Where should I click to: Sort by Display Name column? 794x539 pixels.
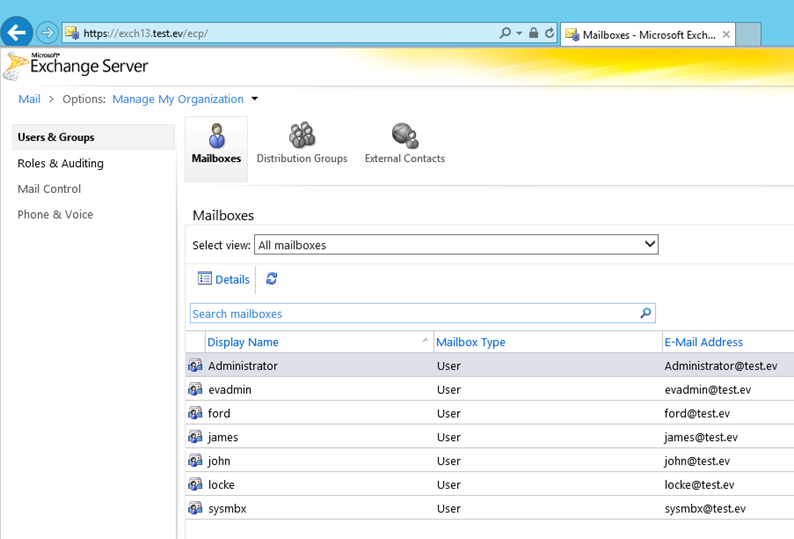pos(243,342)
